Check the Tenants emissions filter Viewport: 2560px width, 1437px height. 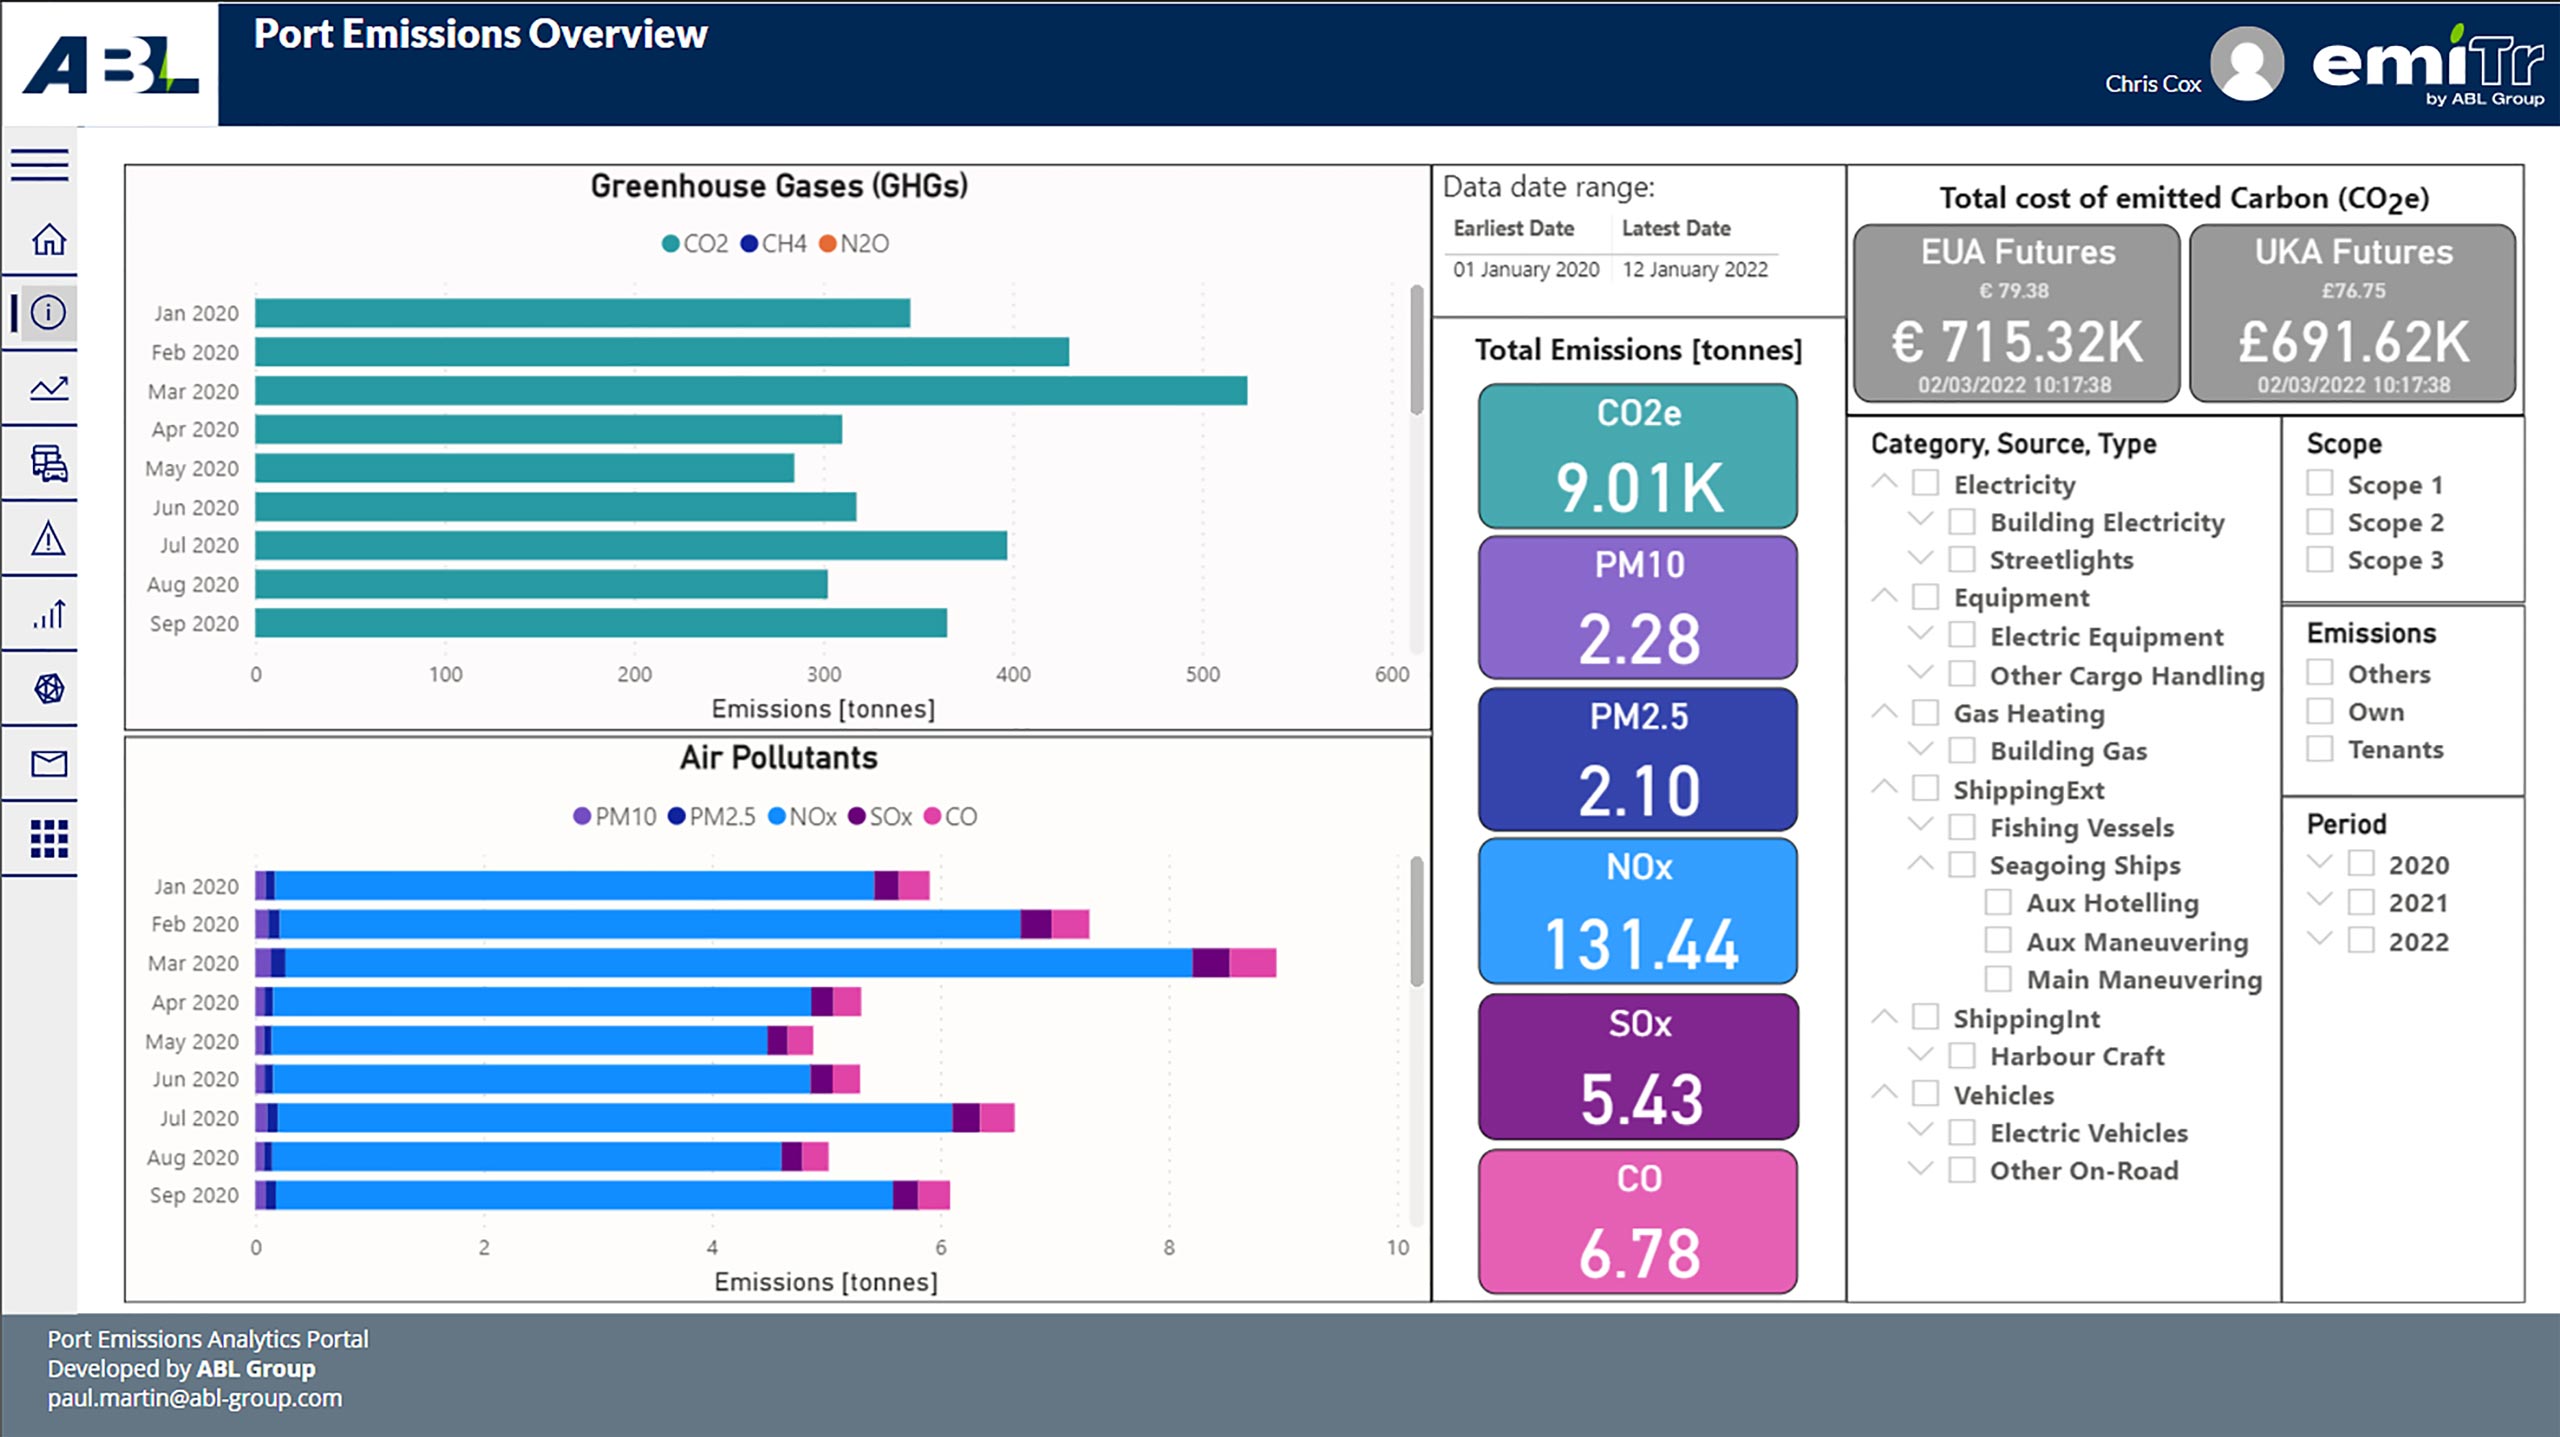2320,749
